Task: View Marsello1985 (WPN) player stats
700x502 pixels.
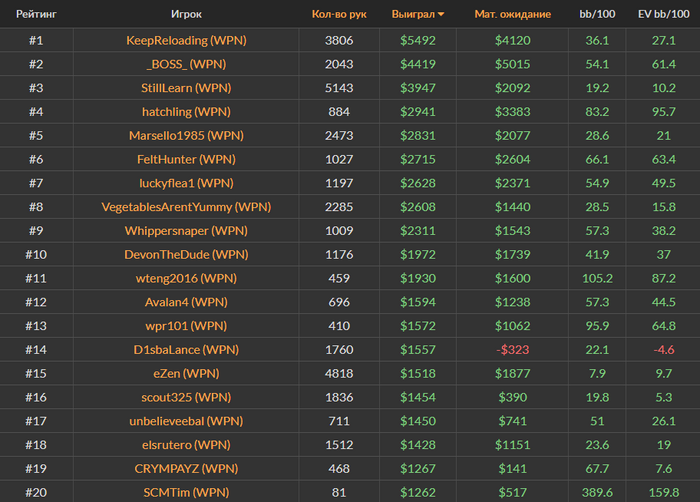Action: (186, 135)
